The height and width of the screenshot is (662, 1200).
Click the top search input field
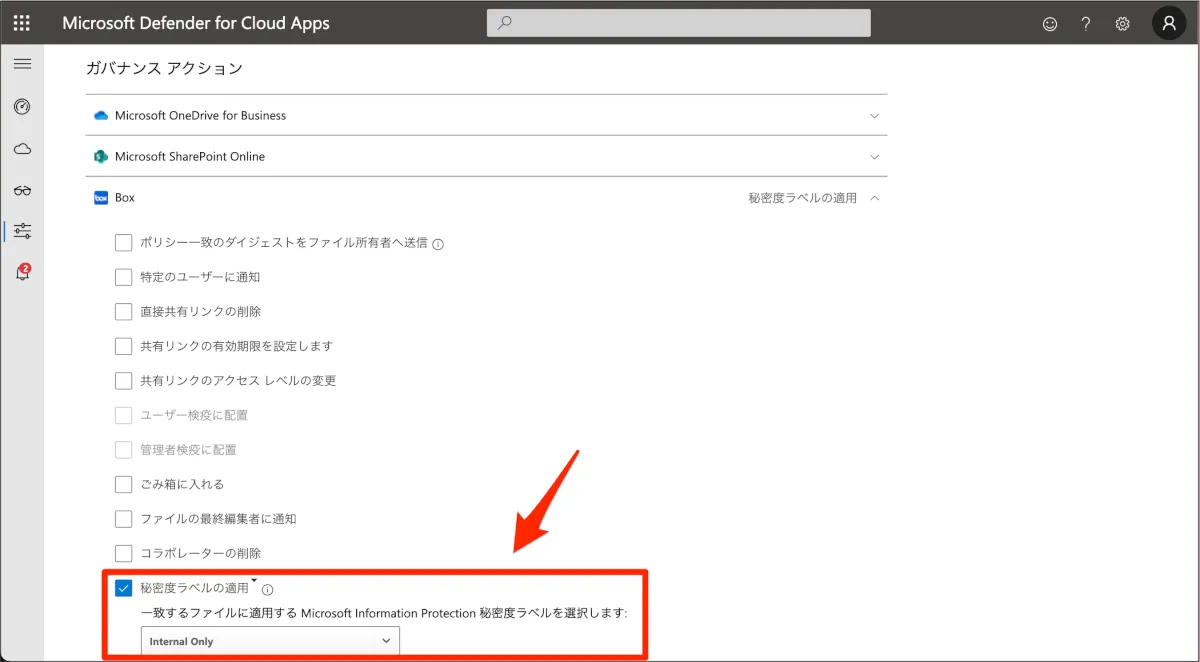tap(678, 23)
